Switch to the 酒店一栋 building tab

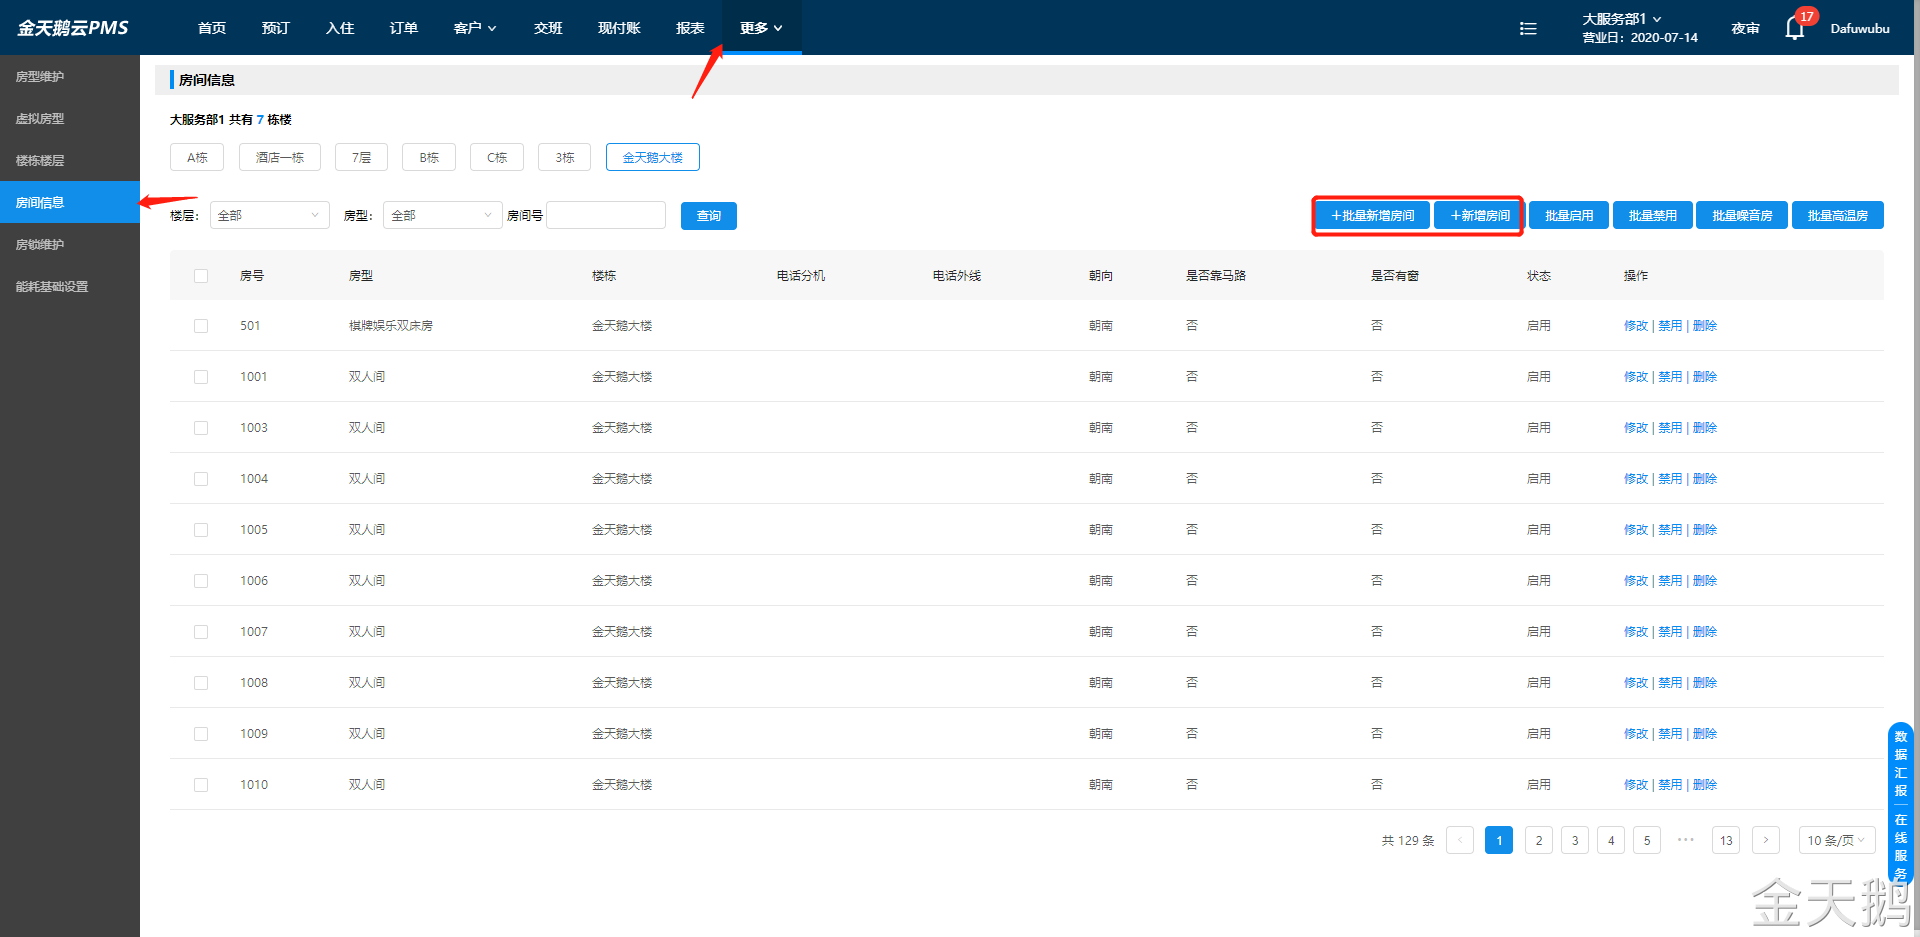coord(280,157)
